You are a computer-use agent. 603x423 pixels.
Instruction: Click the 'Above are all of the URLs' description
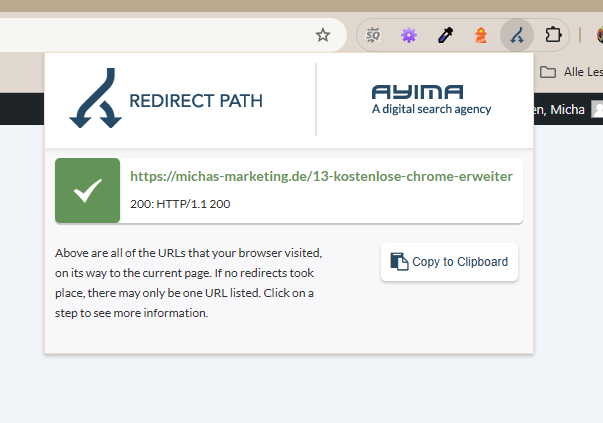point(188,283)
